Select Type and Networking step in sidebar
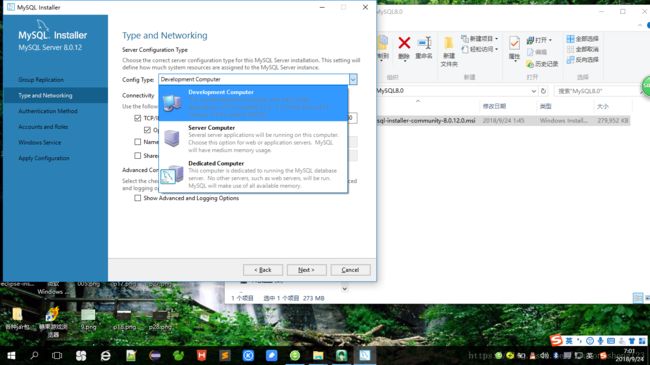The width and height of the screenshot is (650, 365). 55,95
